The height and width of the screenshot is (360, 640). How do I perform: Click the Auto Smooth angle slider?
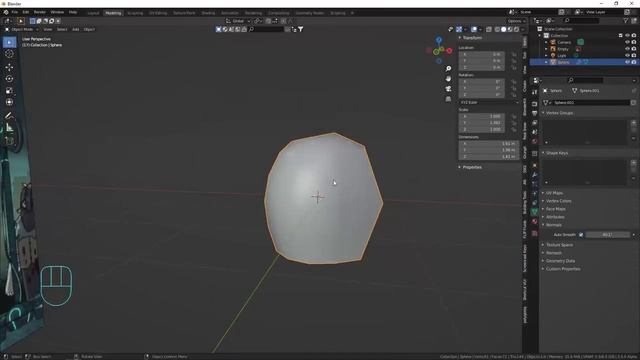pos(607,235)
